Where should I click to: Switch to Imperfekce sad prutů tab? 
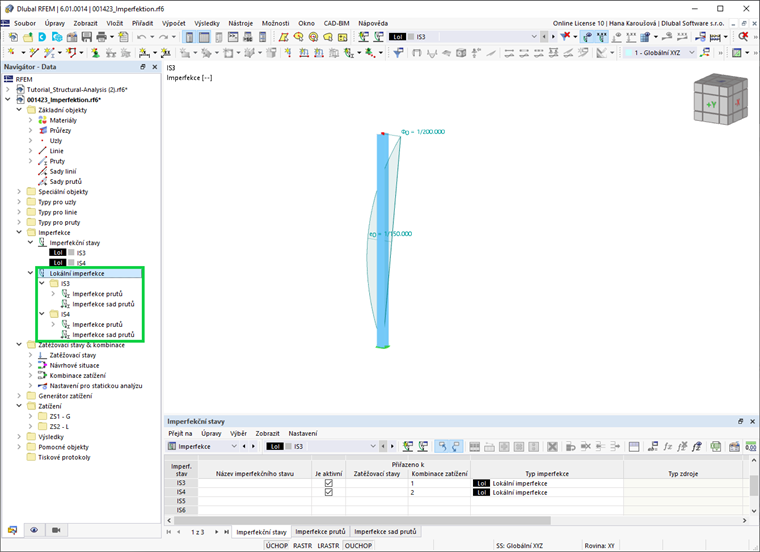pyautogui.click(x=385, y=532)
